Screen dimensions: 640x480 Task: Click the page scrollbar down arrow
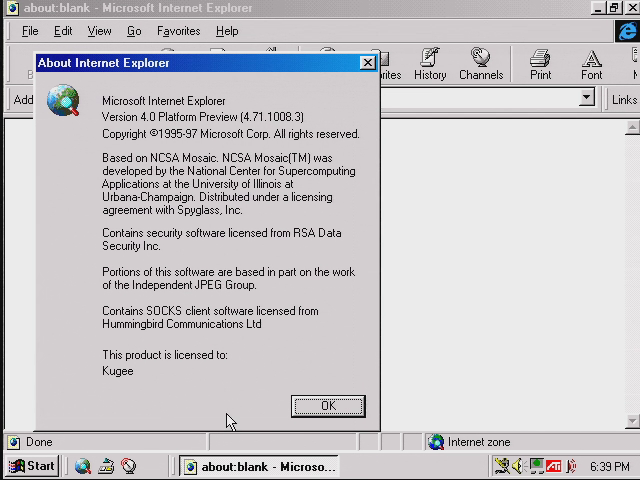632,421
